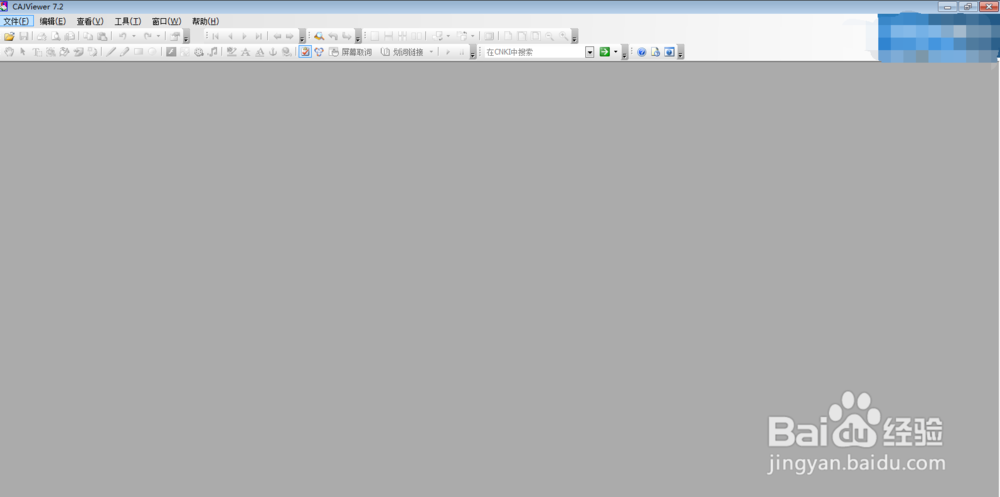
Task: Open the 帮助(H) menu
Action: pyautogui.click(x=205, y=21)
